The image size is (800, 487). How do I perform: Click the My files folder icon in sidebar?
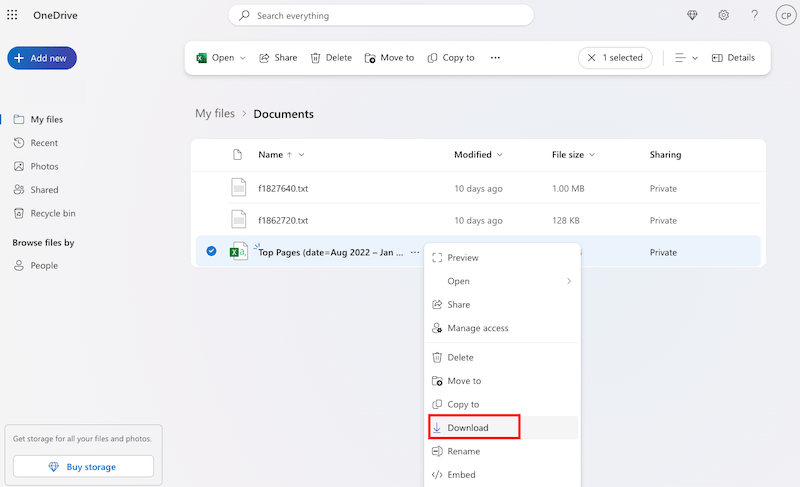[x=19, y=119]
